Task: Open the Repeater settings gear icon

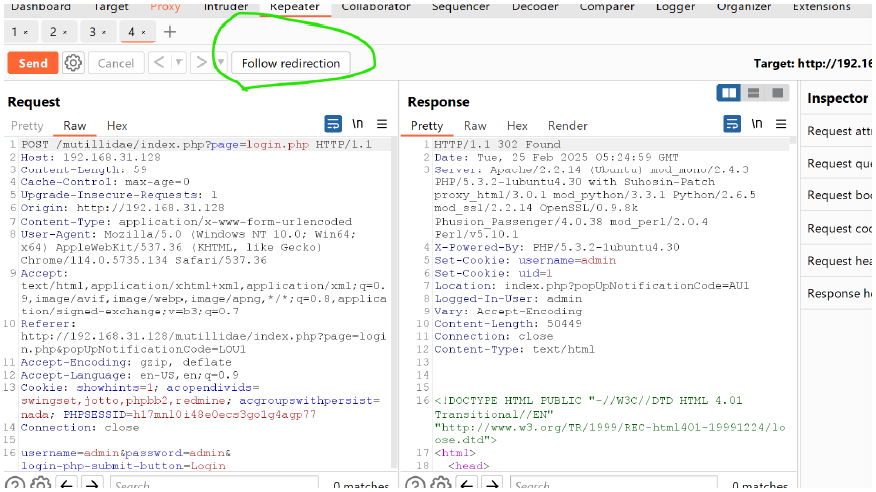Action: tap(73, 63)
